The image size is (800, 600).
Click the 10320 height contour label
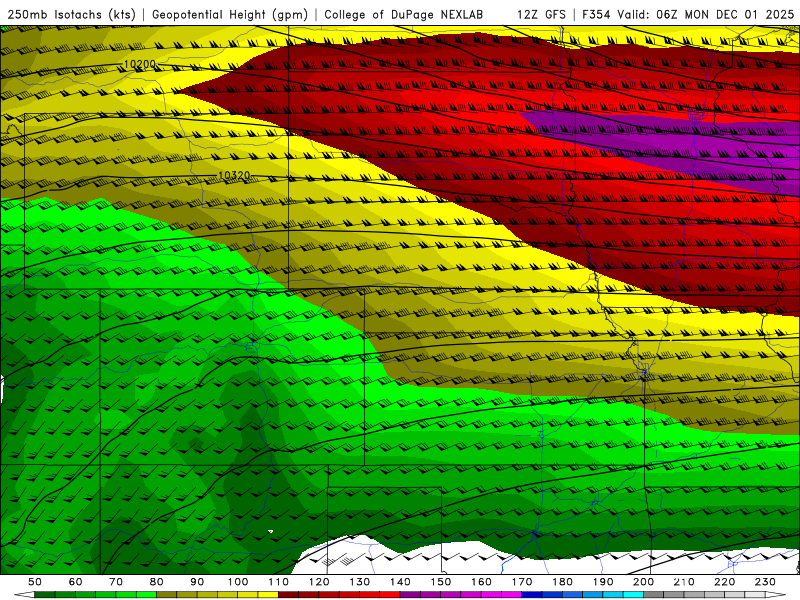click(x=234, y=176)
